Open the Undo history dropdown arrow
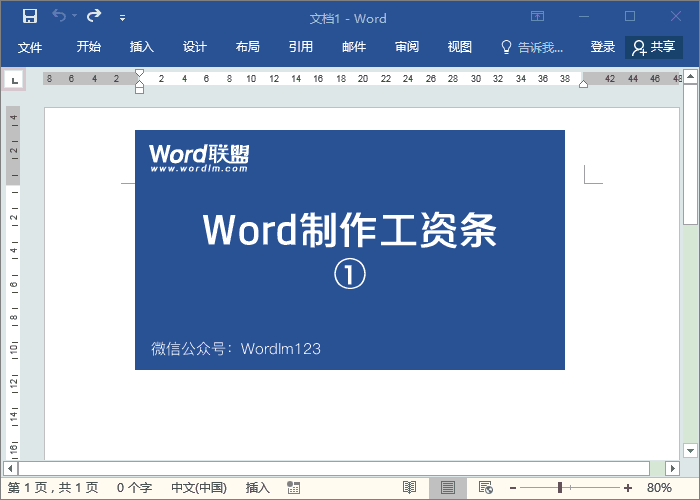 (x=75, y=16)
